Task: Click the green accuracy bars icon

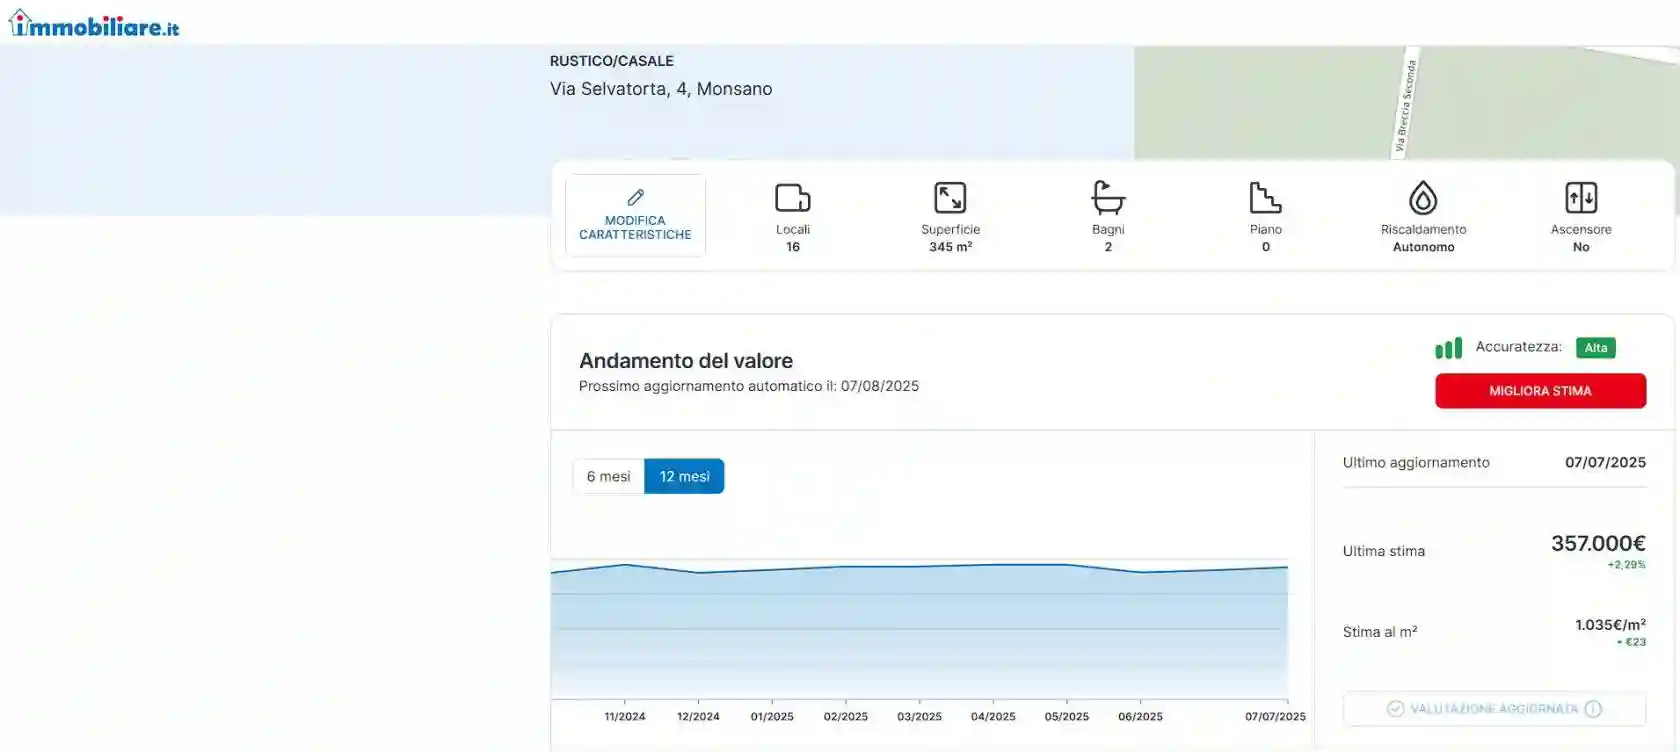Action: (x=1448, y=348)
